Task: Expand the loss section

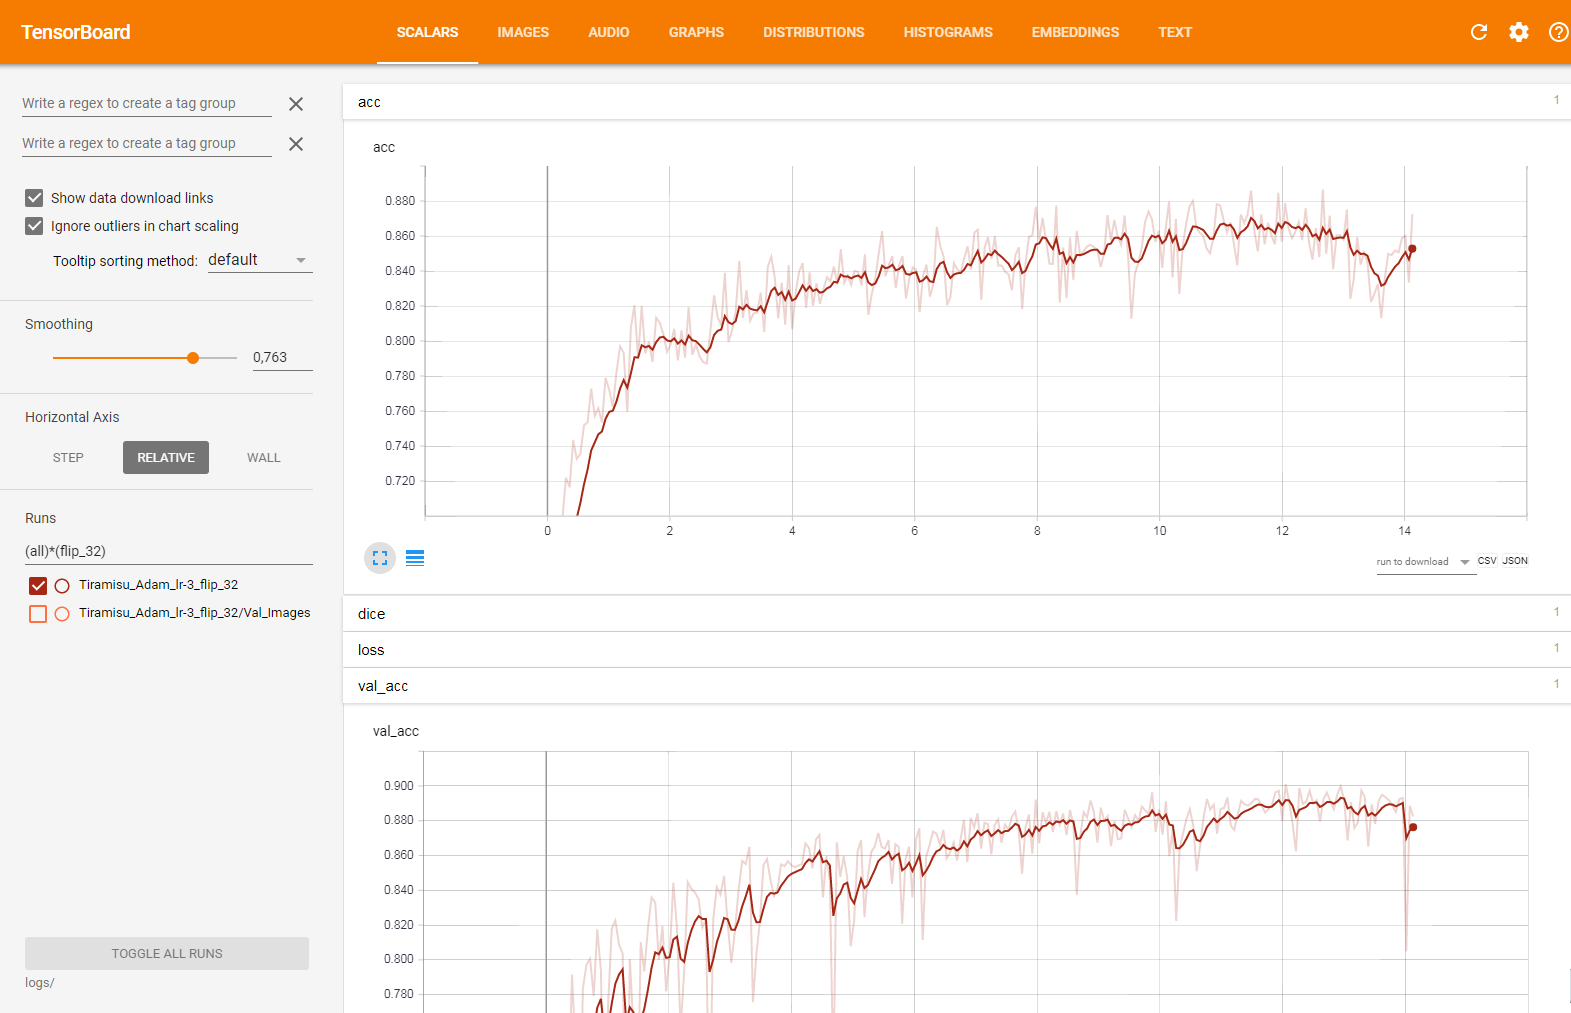Action: point(957,650)
